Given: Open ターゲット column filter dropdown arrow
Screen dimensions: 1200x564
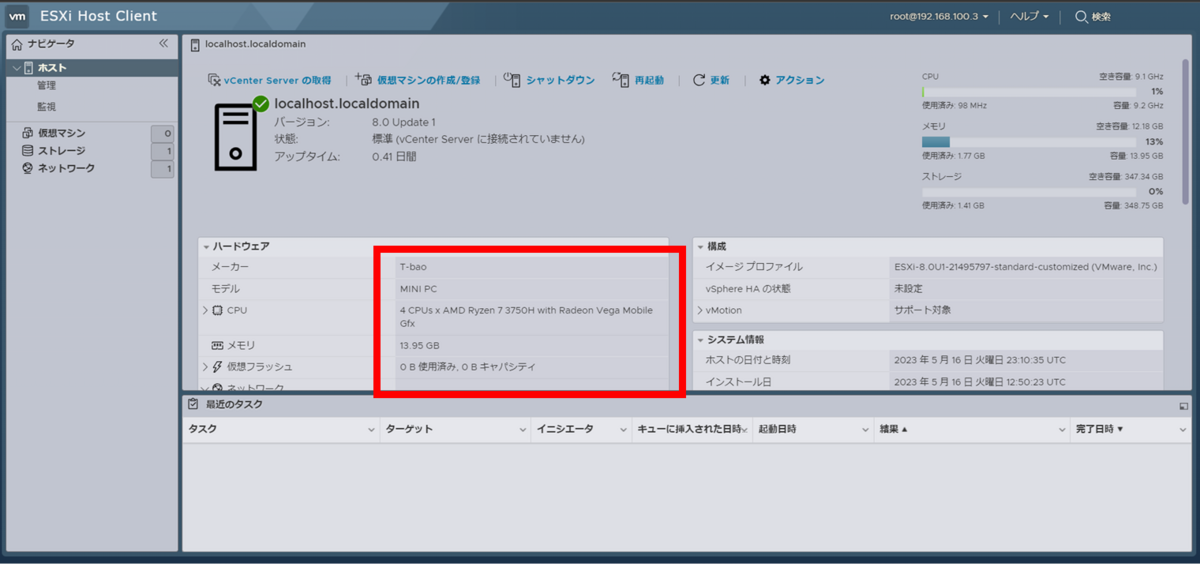Looking at the screenshot, I should point(523,430).
